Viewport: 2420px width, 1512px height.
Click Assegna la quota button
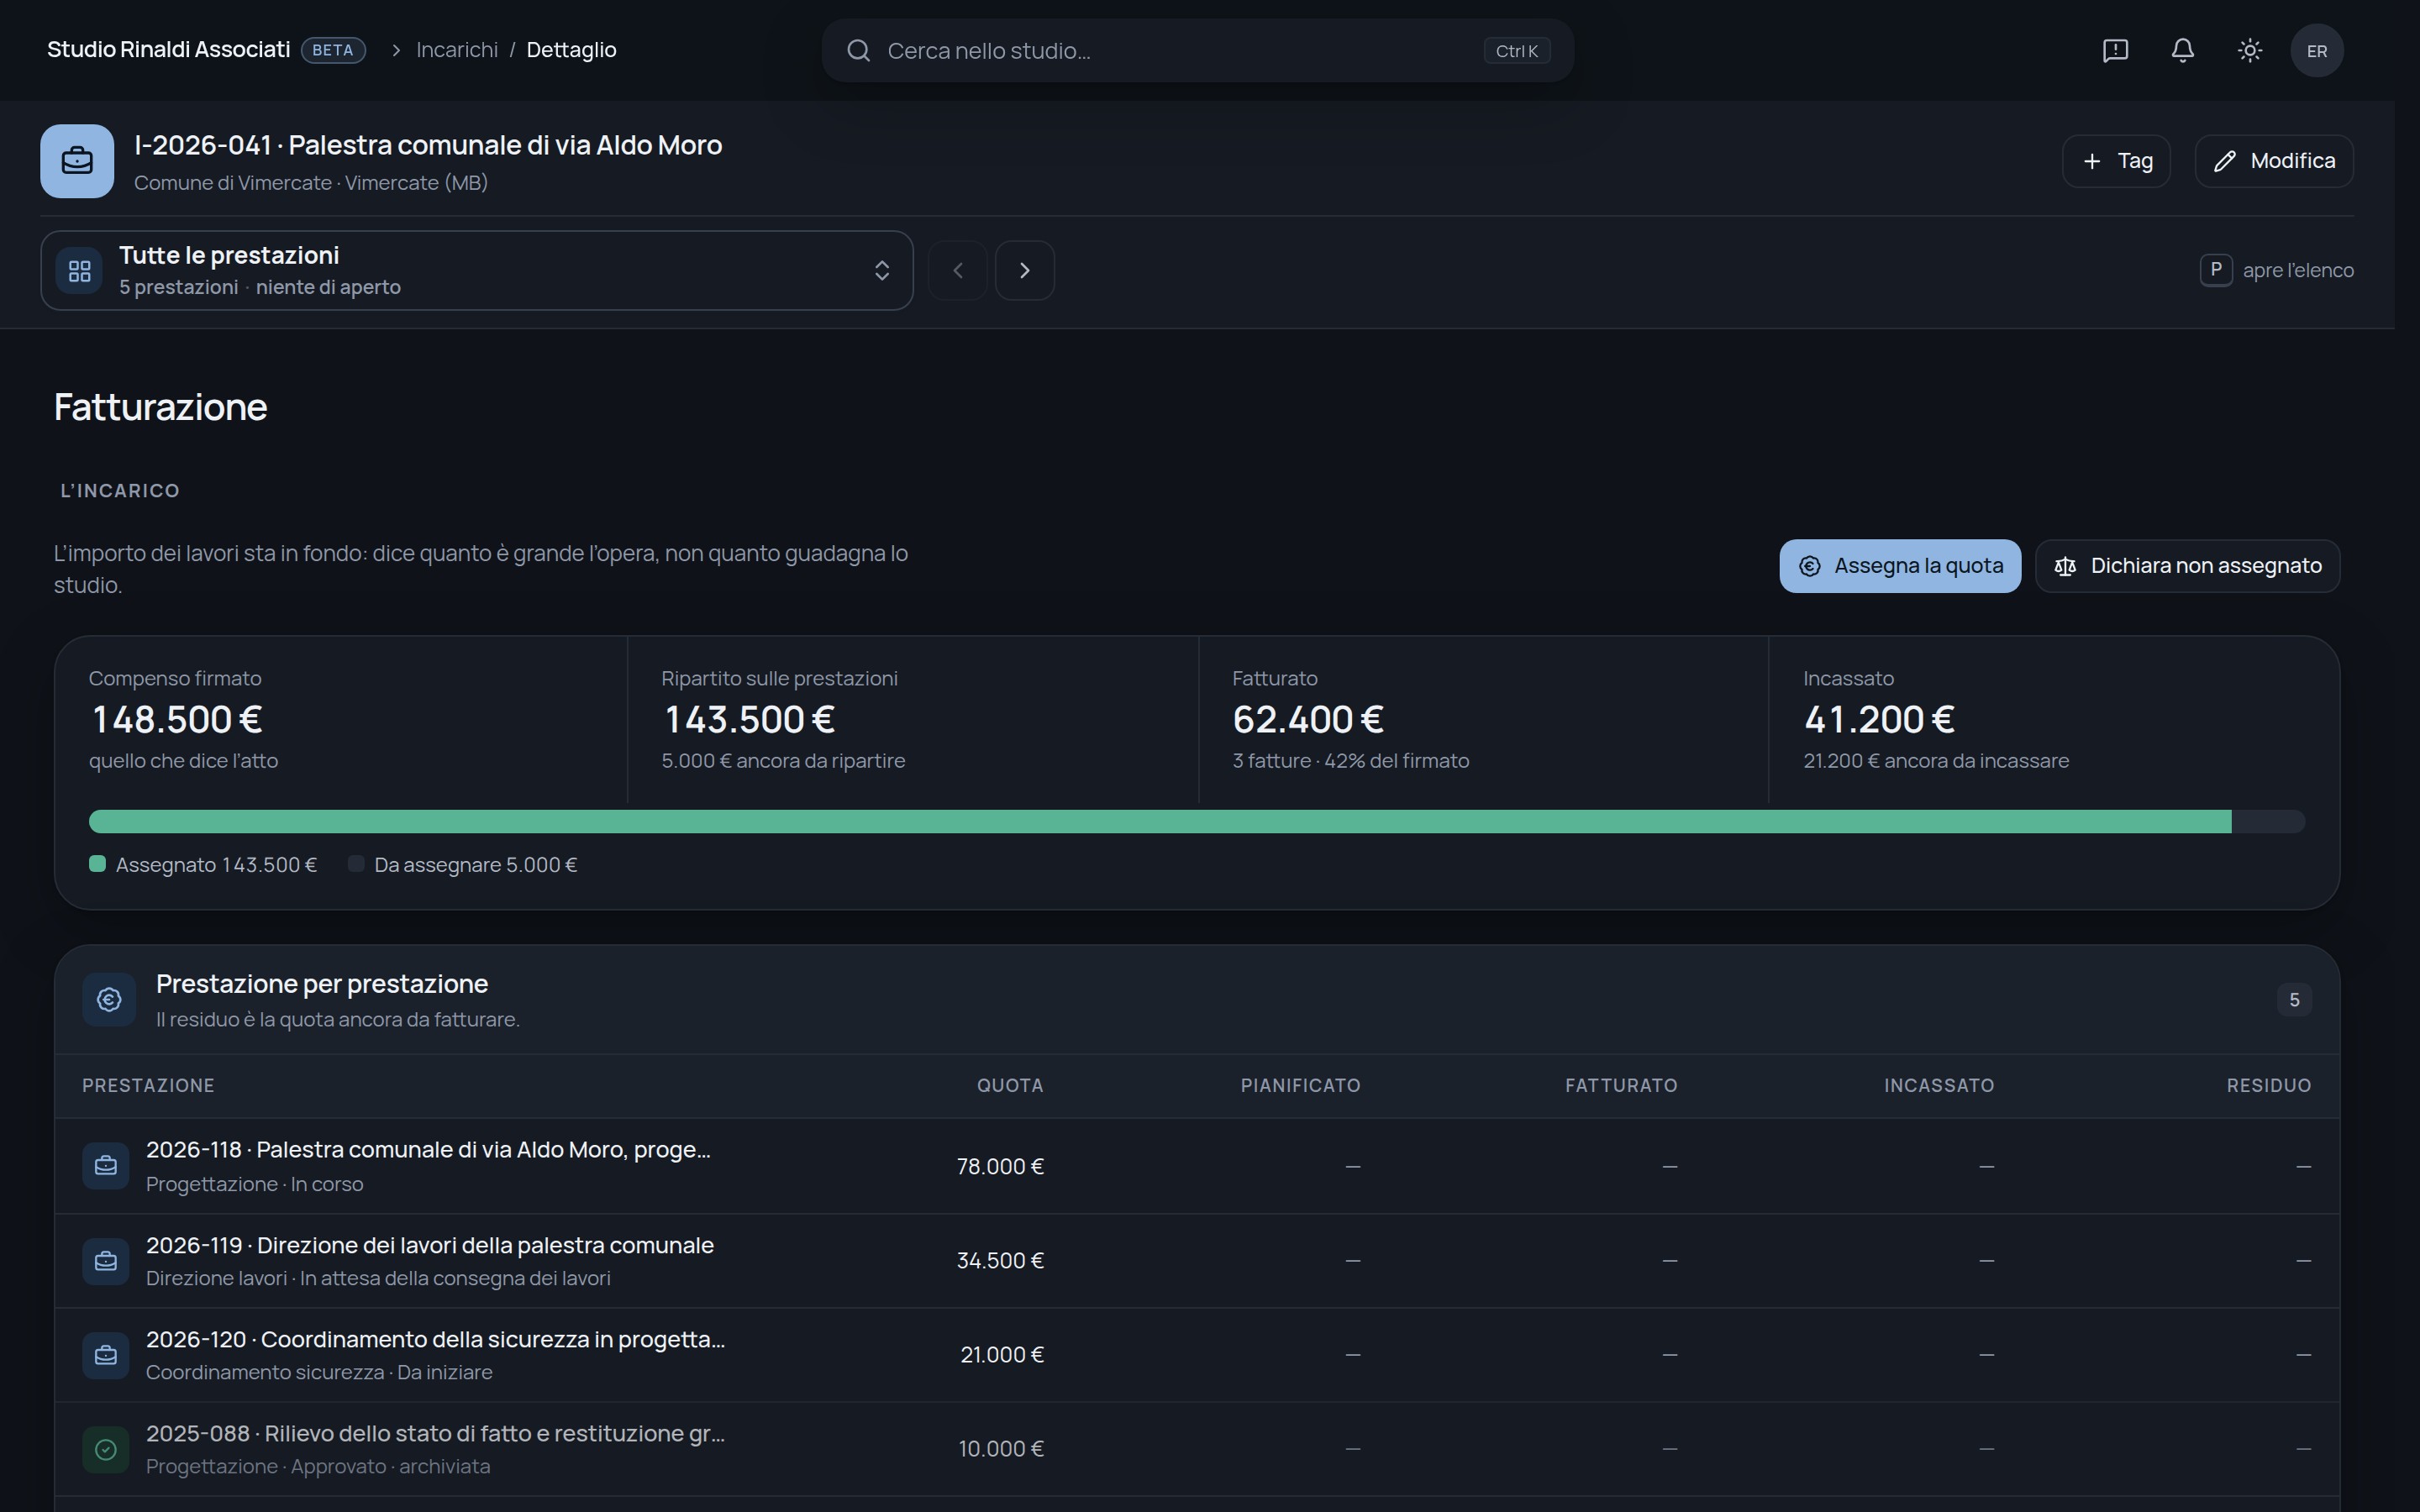pyautogui.click(x=1899, y=566)
